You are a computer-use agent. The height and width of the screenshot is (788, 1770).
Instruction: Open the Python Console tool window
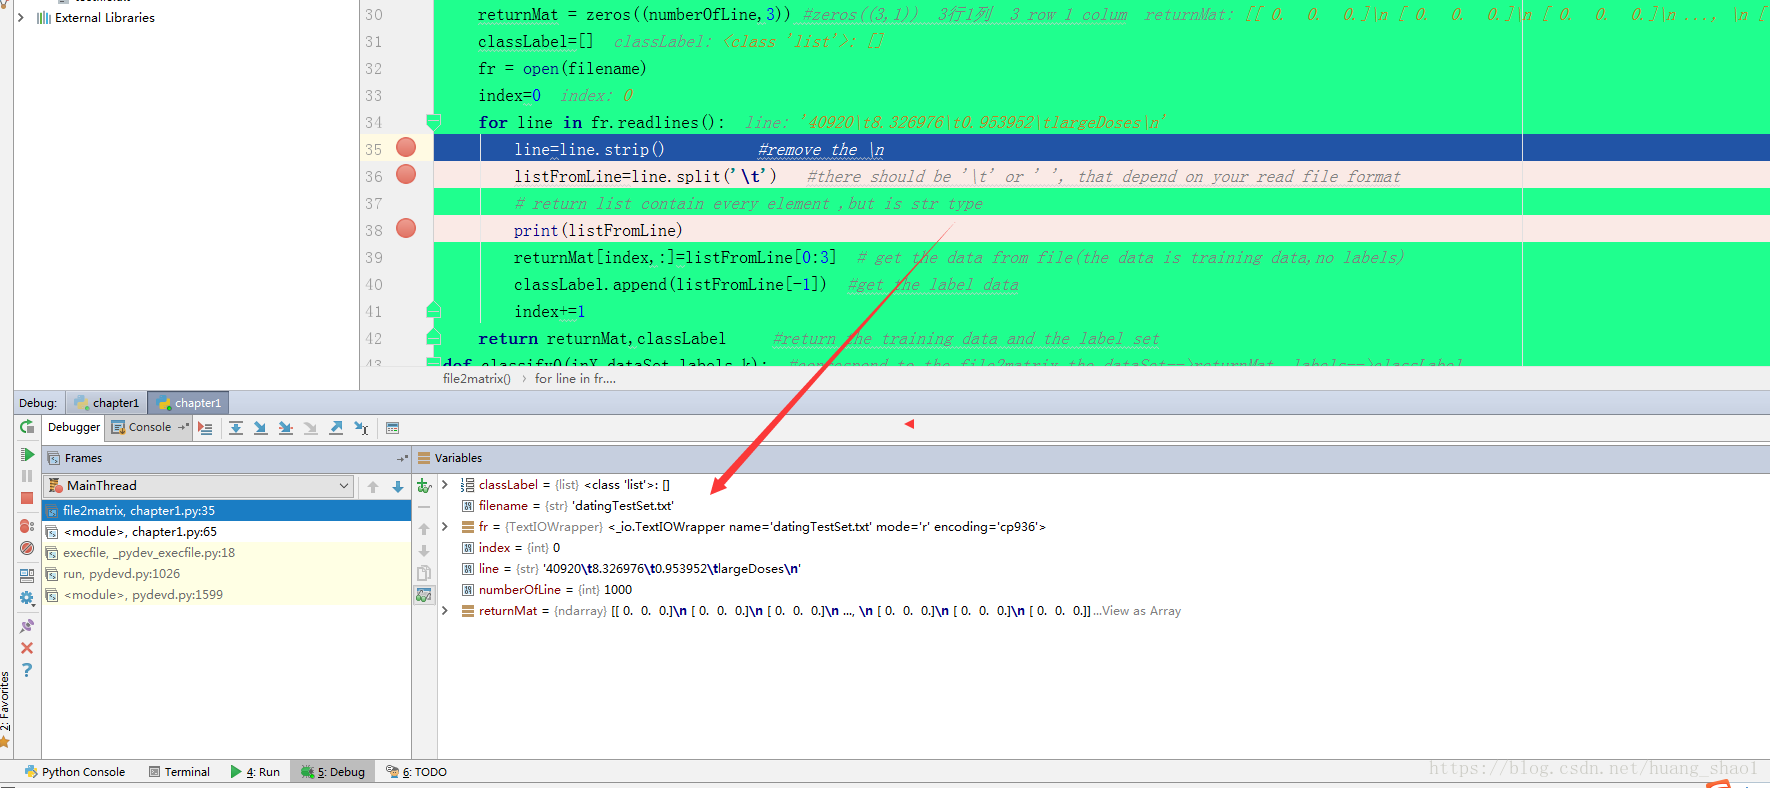point(75,772)
